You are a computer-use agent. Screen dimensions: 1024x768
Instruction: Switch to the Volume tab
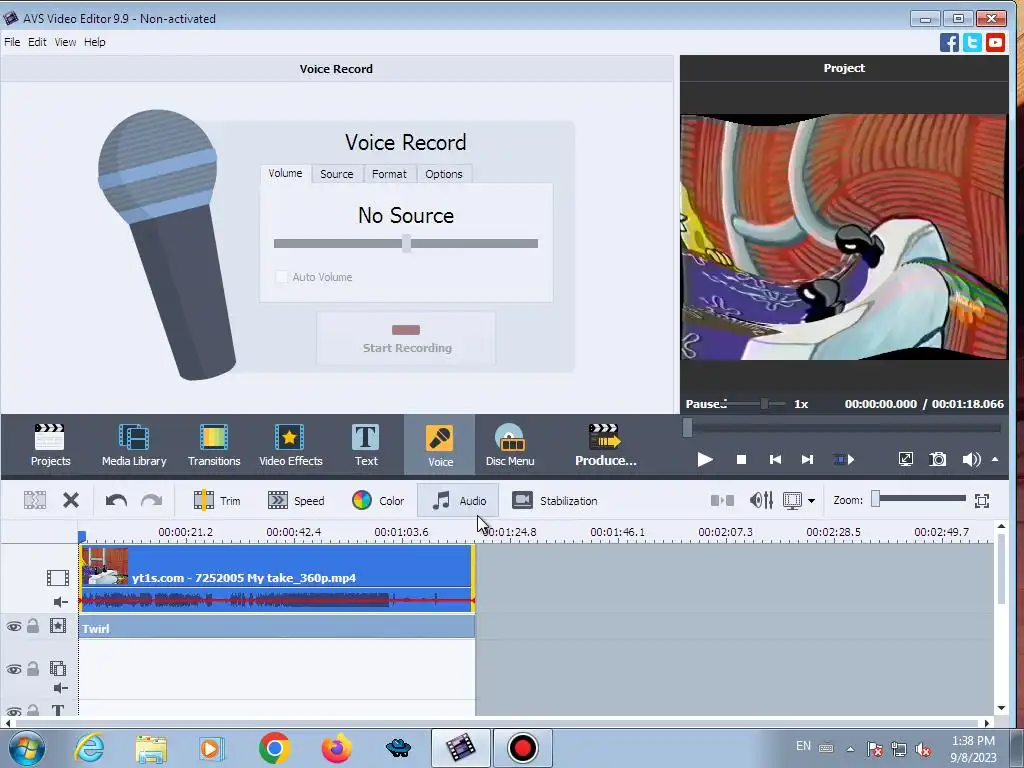(x=285, y=173)
